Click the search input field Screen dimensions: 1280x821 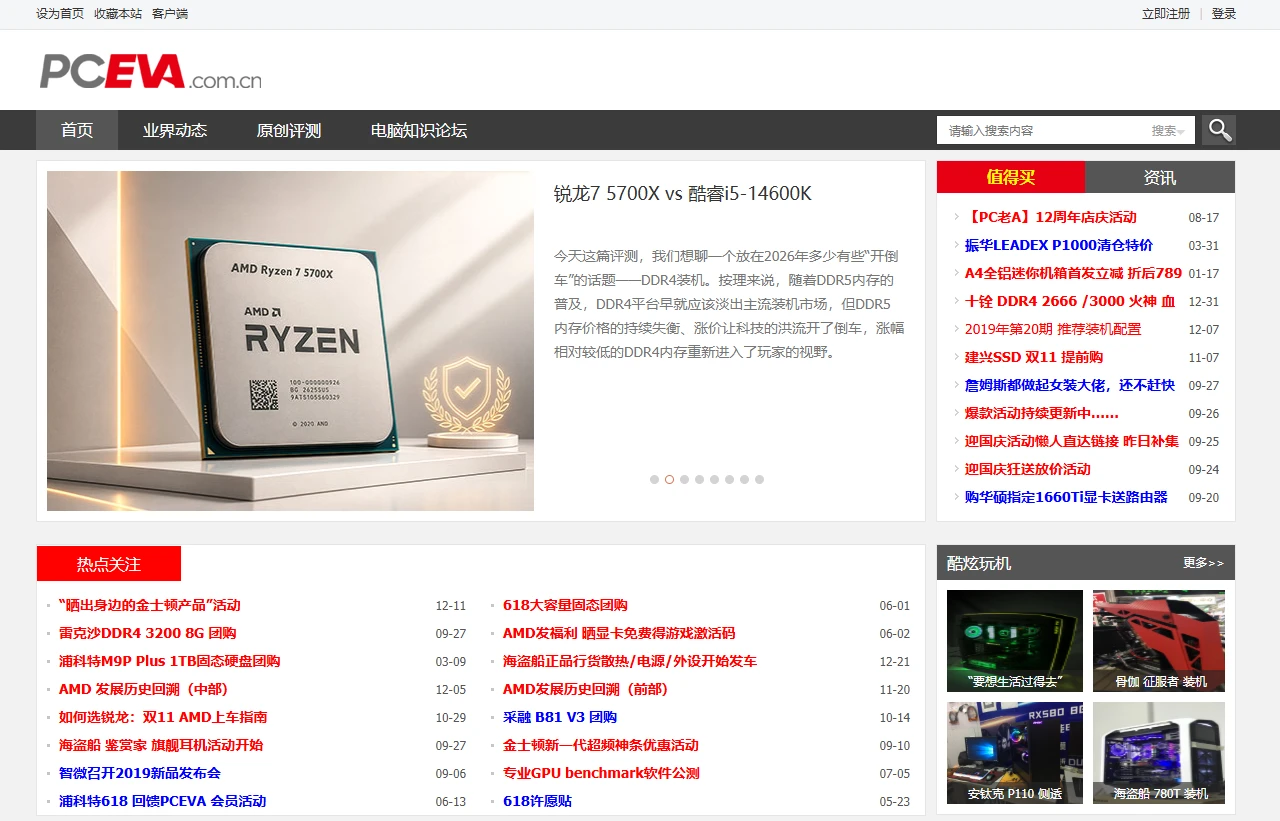1044,130
